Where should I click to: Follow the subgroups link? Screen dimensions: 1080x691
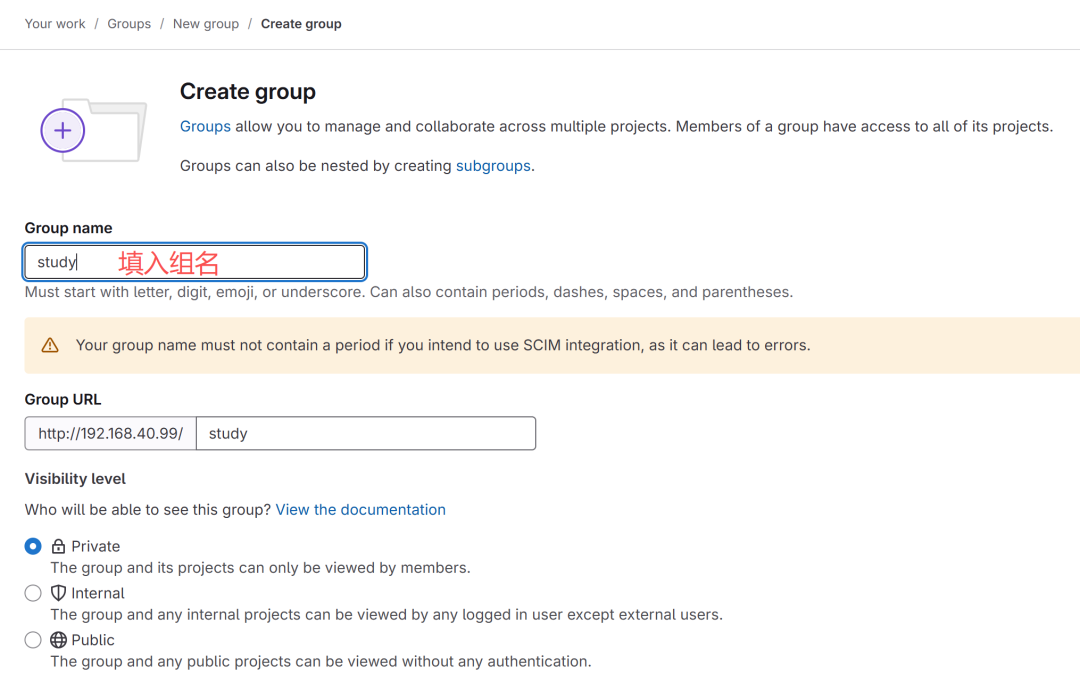click(493, 166)
